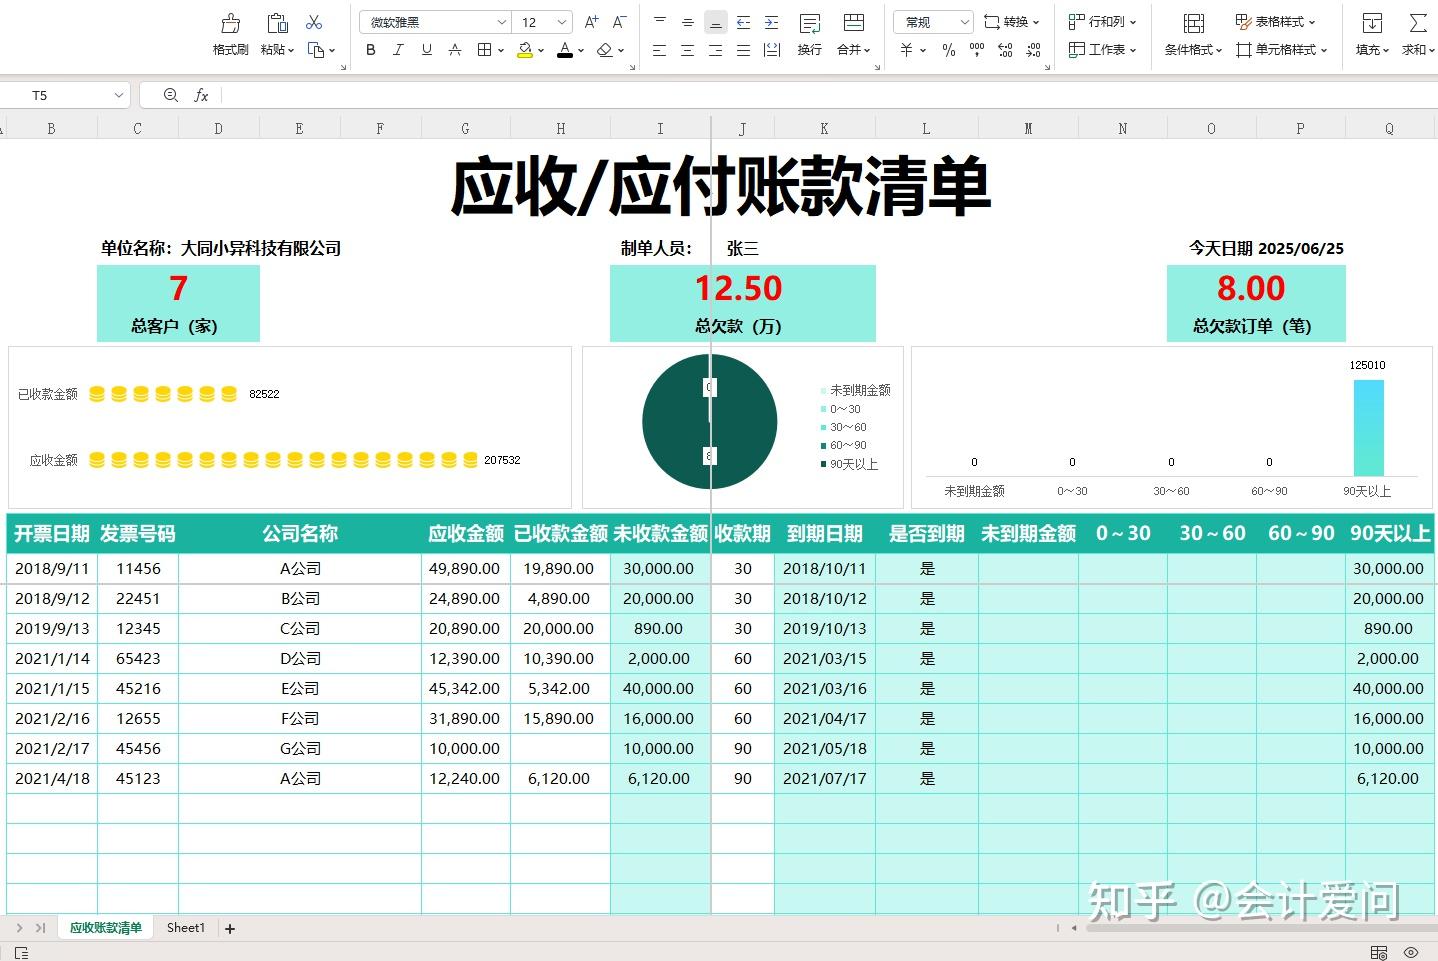Open font settings dialog launcher arrow
This screenshot has height=961, width=1438.
tap(631, 68)
